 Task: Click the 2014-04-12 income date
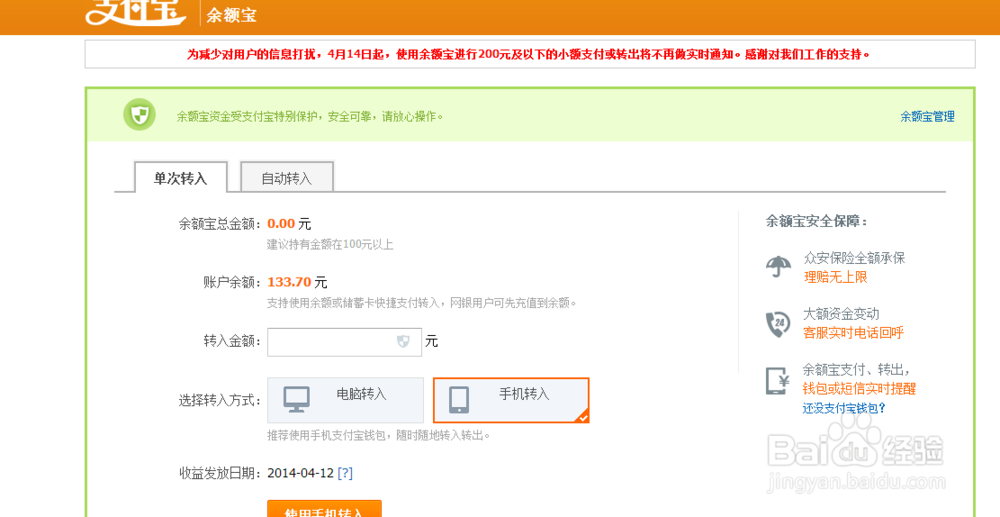pos(300,473)
